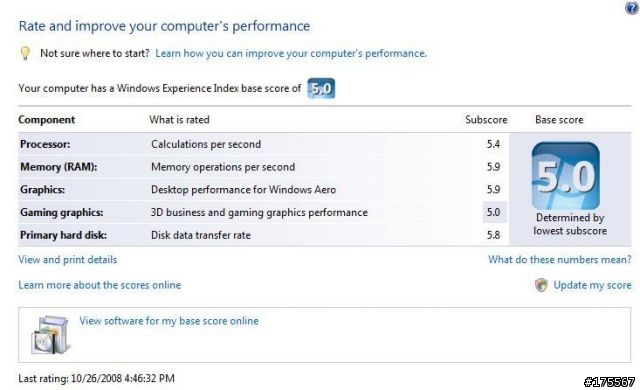The width and height of the screenshot is (640, 390).
Task: Click 'What do these numbers mean?' link
Action: [560, 259]
